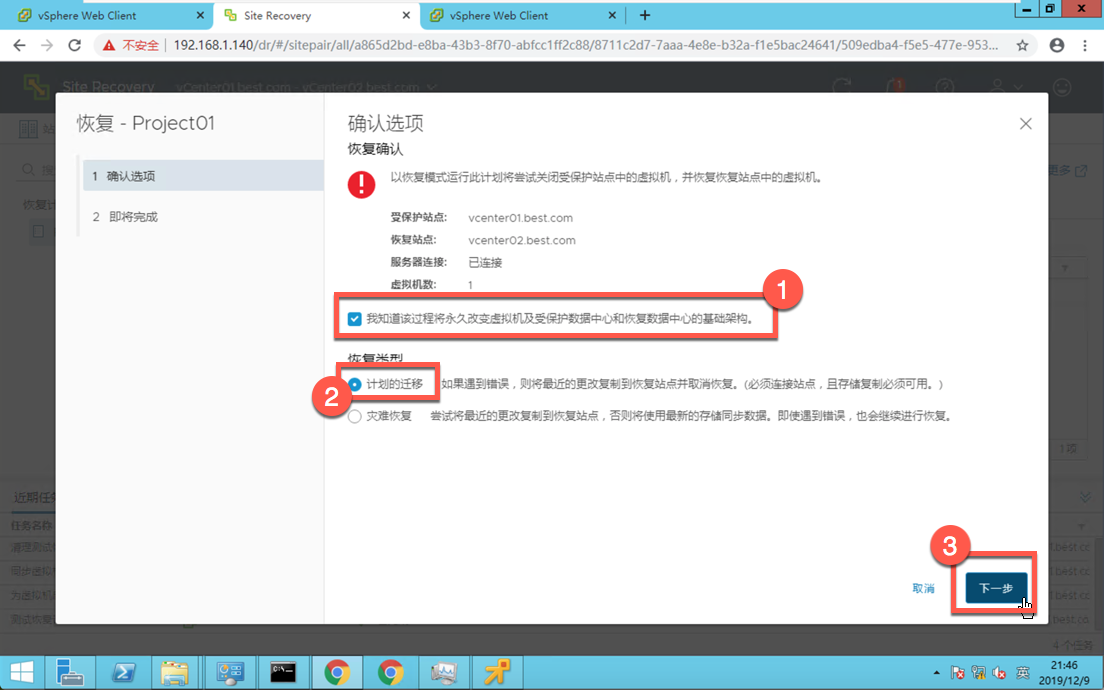Open the yellow arrow app in the taskbar
Viewport: 1104px width, 690px height.
[x=498, y=672]
